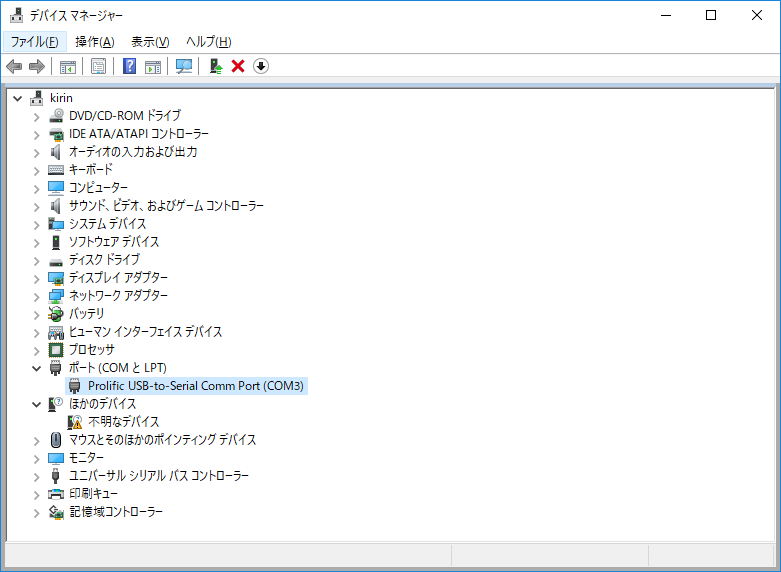Click the Prolific COM3 port plug icon
Screen dimensions: 781x572
tap(75, 386)
